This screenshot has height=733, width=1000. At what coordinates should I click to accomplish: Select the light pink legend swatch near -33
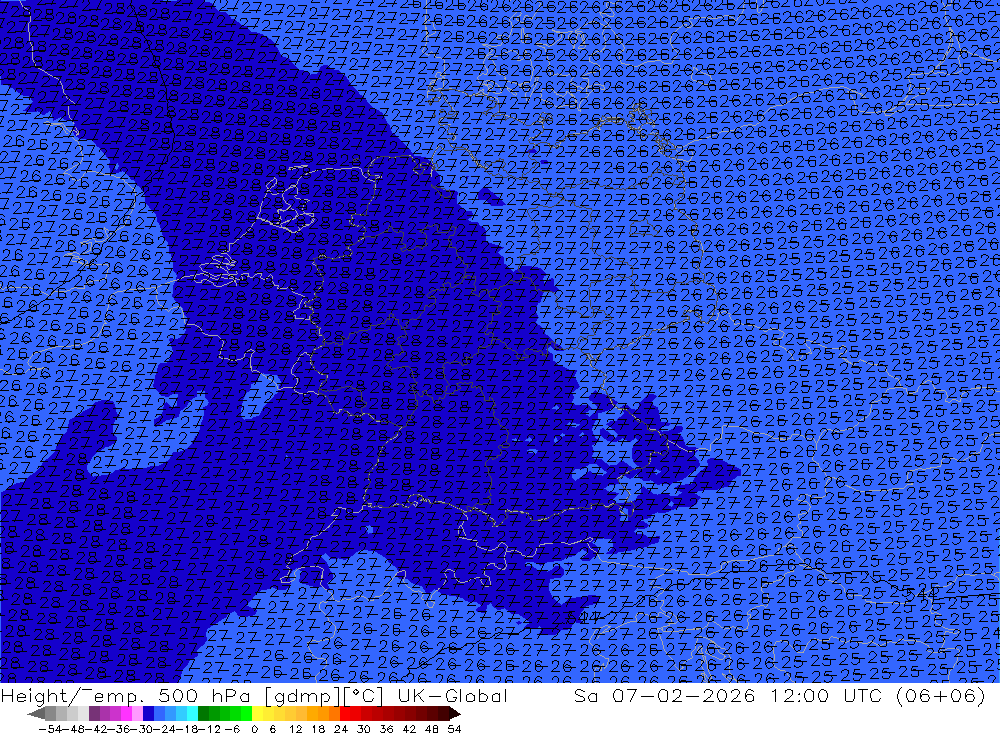(x=137, y=713)
